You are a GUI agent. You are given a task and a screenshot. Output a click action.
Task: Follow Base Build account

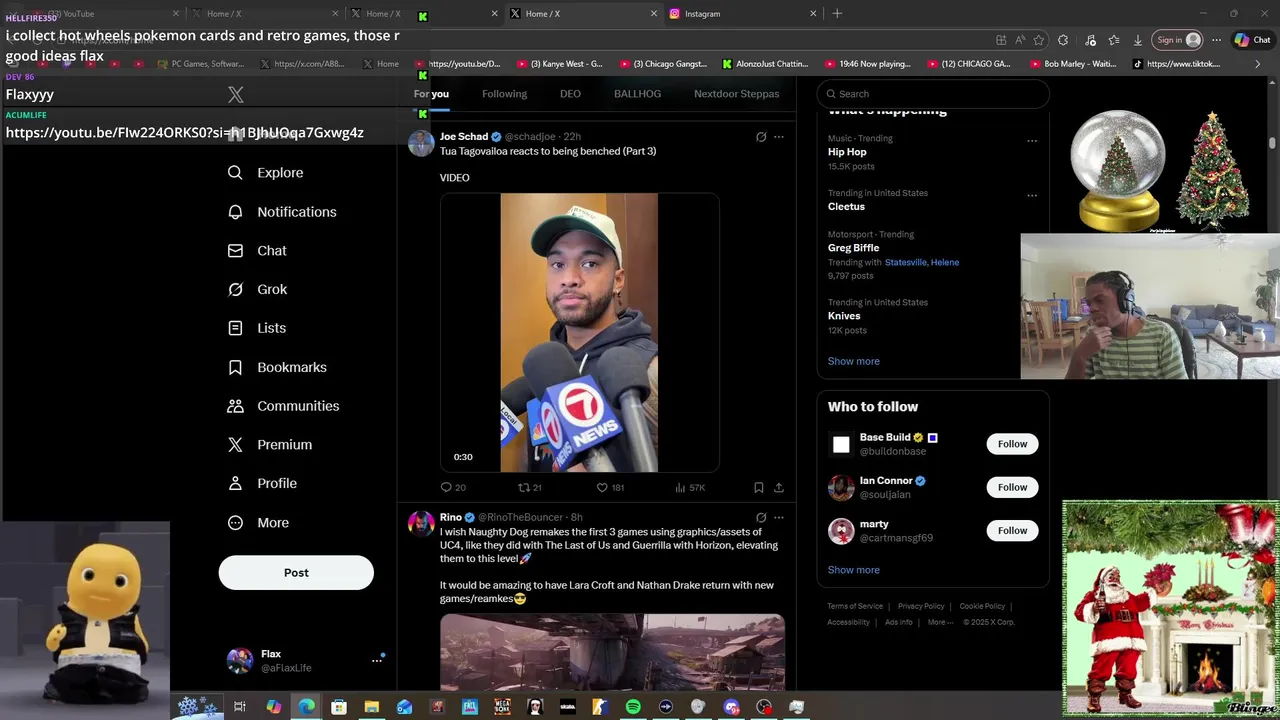[1012, 444]
